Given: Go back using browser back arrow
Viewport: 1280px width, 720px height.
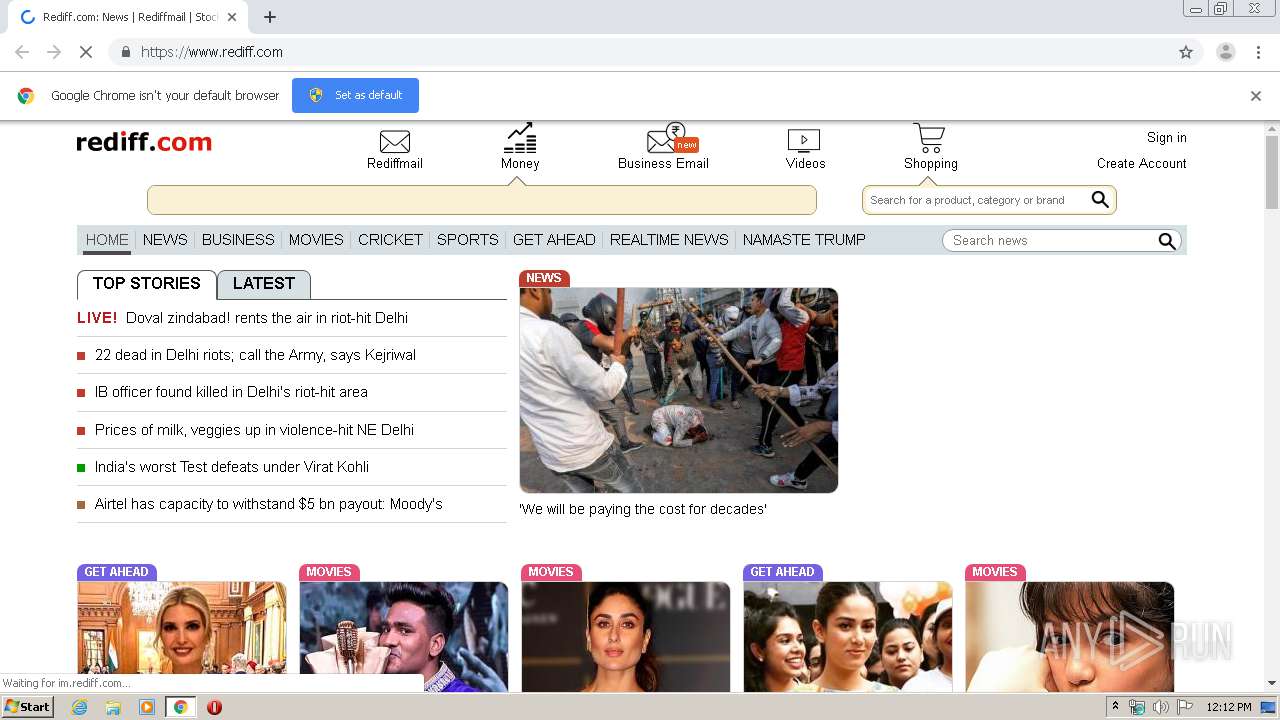Looking at the screenshot, I should [22, 52].
